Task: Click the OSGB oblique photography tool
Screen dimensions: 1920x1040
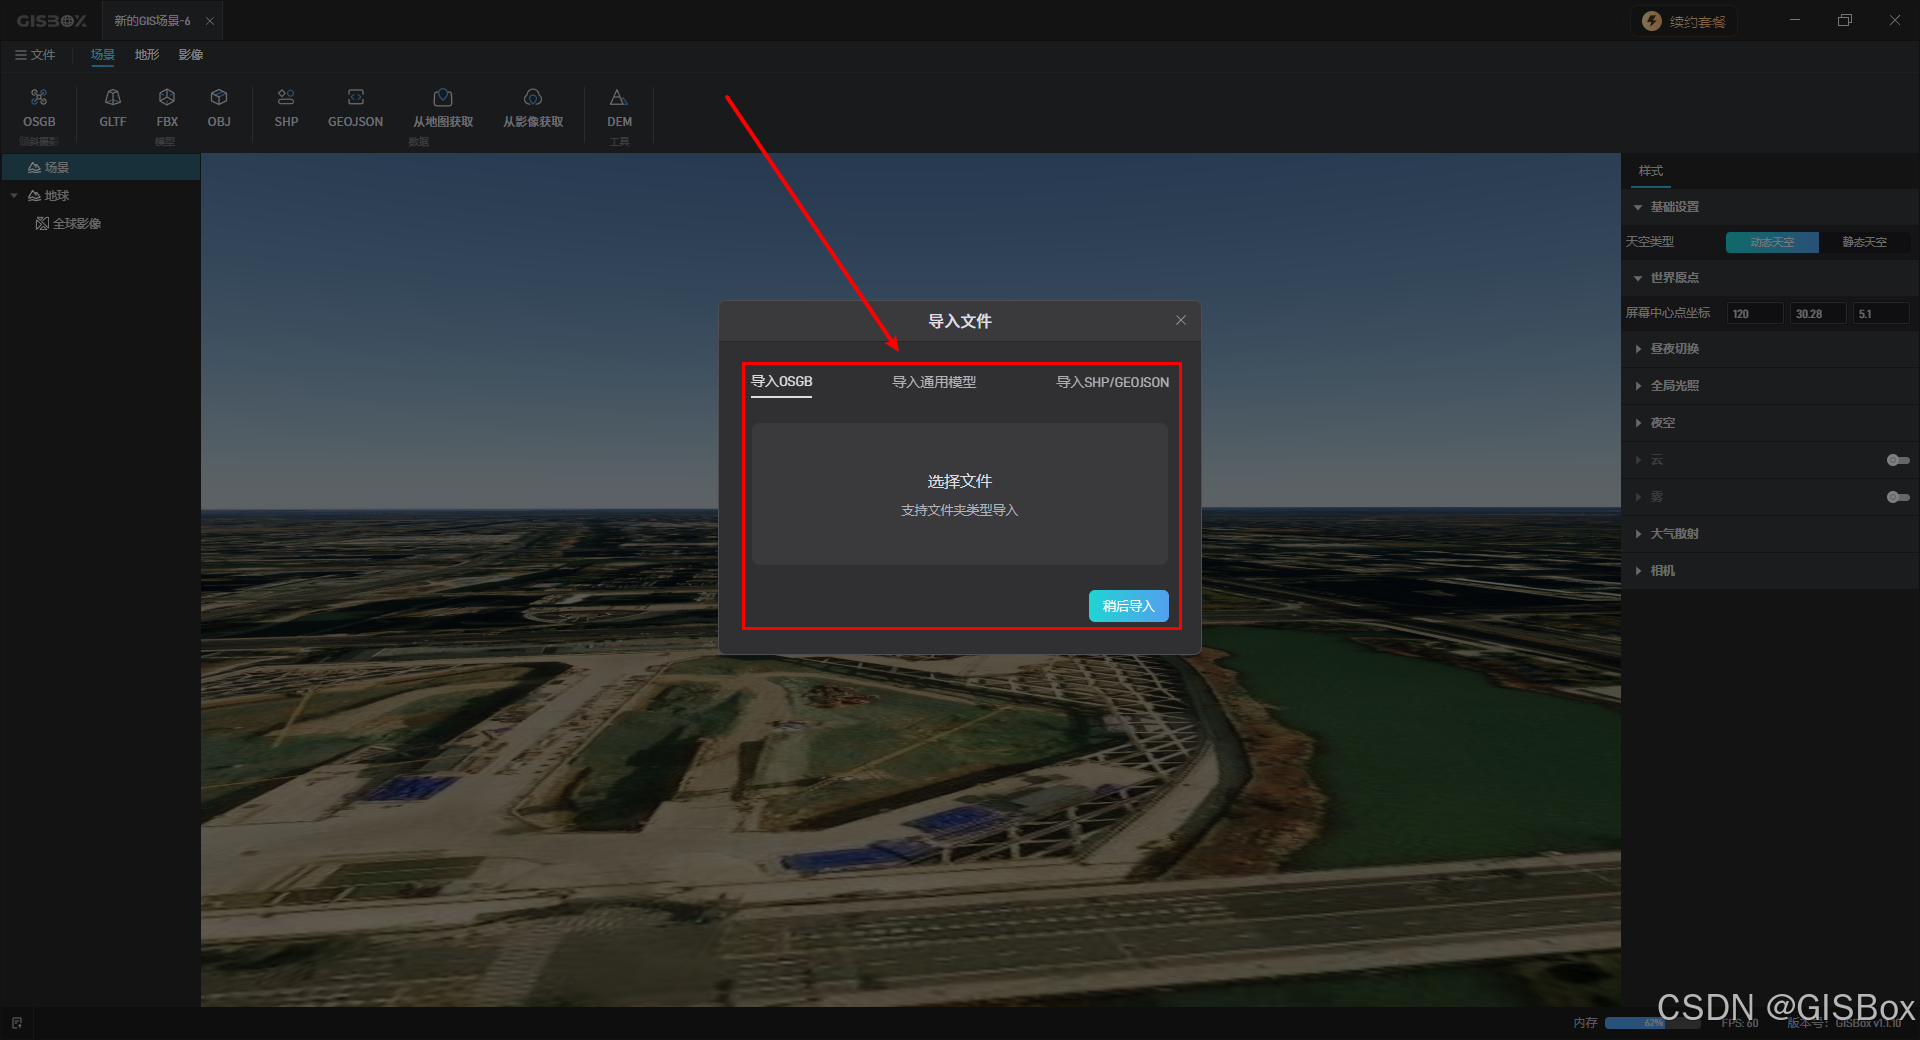Action: (39, 108)
